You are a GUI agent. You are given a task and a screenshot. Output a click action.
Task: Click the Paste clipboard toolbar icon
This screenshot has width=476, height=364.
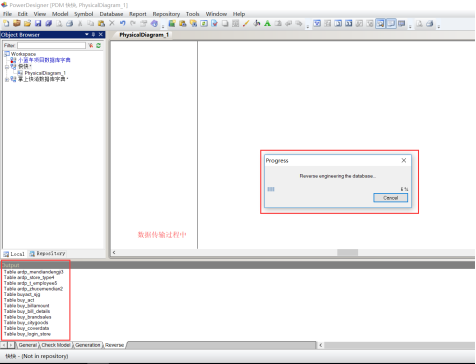point(101,23)
